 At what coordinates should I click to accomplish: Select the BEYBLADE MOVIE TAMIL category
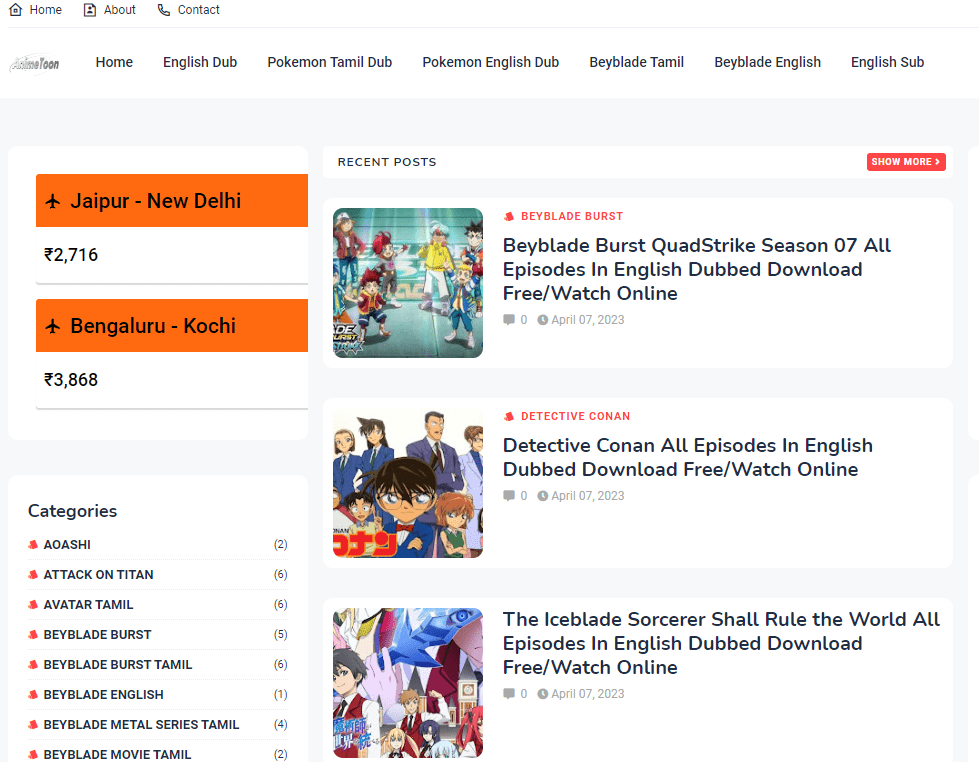(x=117, y=755)
